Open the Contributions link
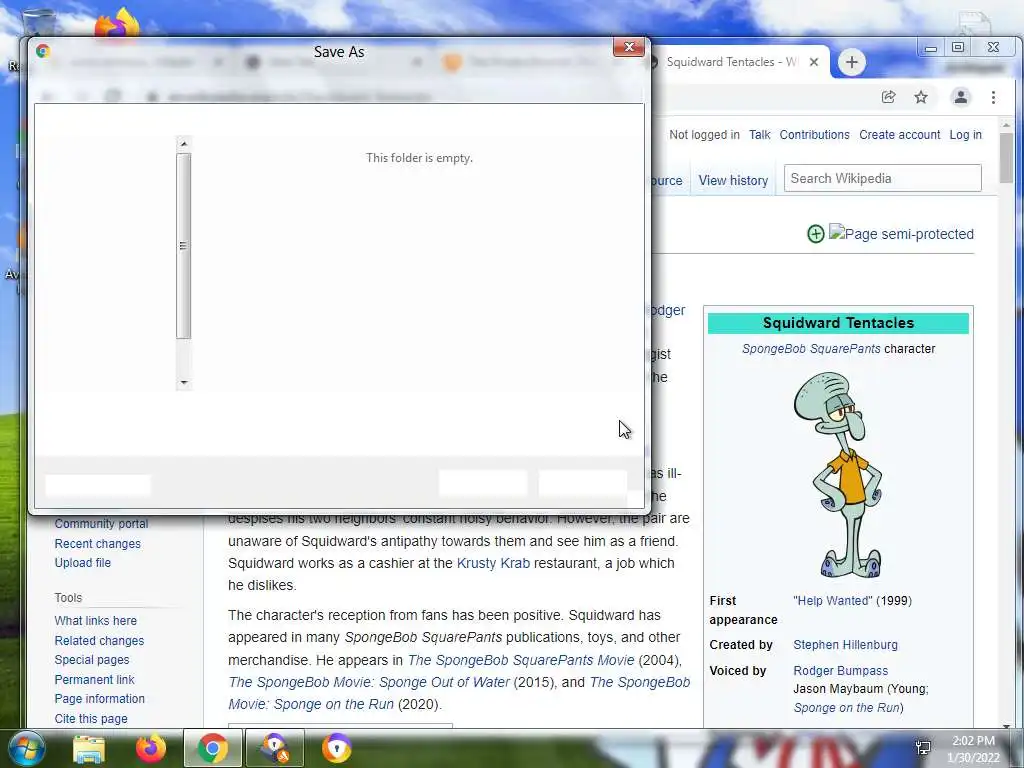This screenshot has width=1024, height=768. point(814,135)
